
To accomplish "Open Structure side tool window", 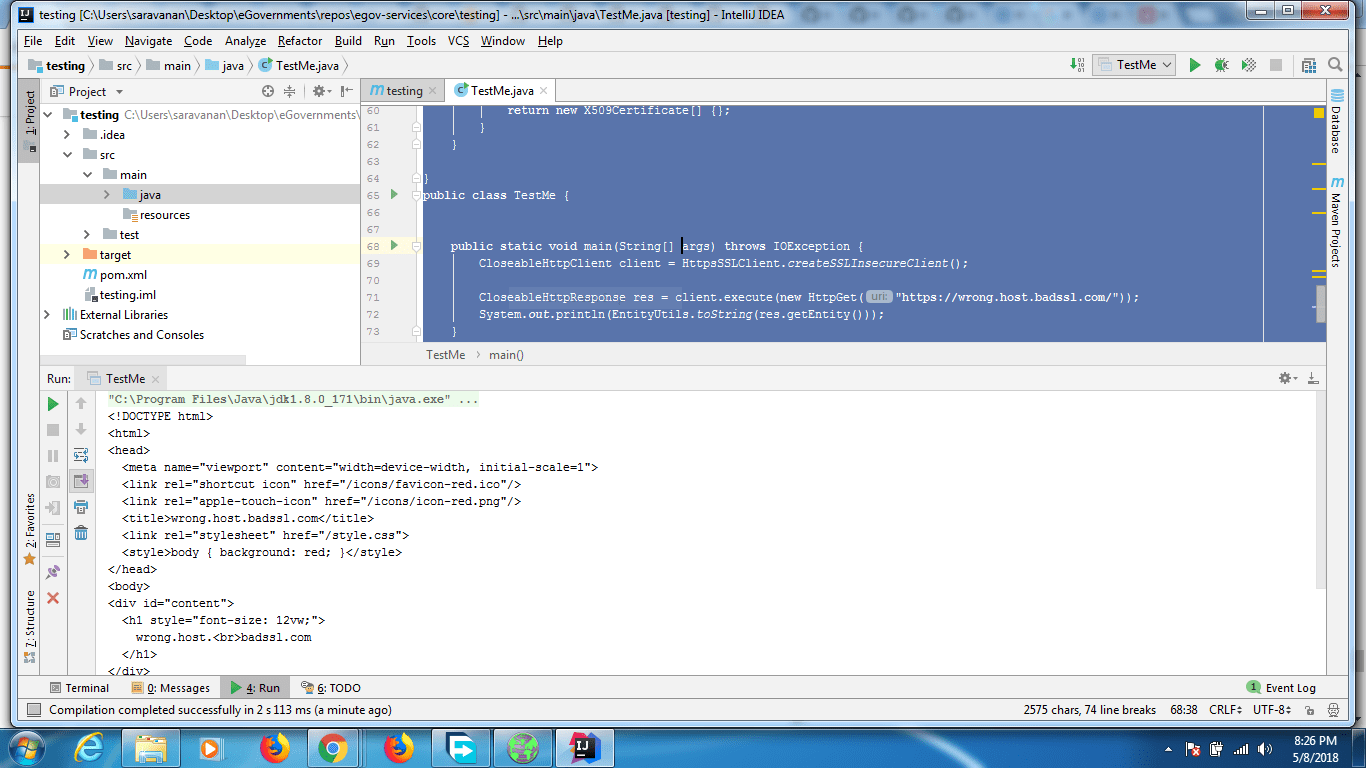I will click(29, 627).
